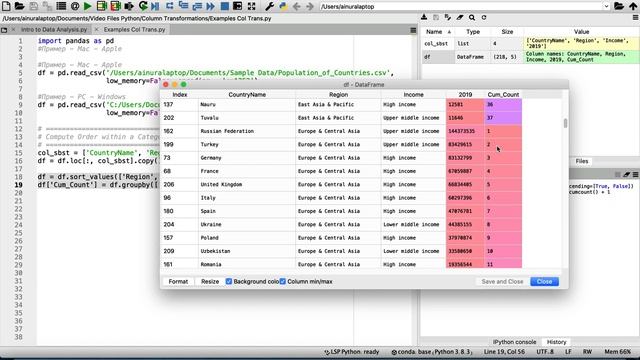Refresh the Variable explorer variables
This screenshot has height=360, width=640.
pos(484,18)
